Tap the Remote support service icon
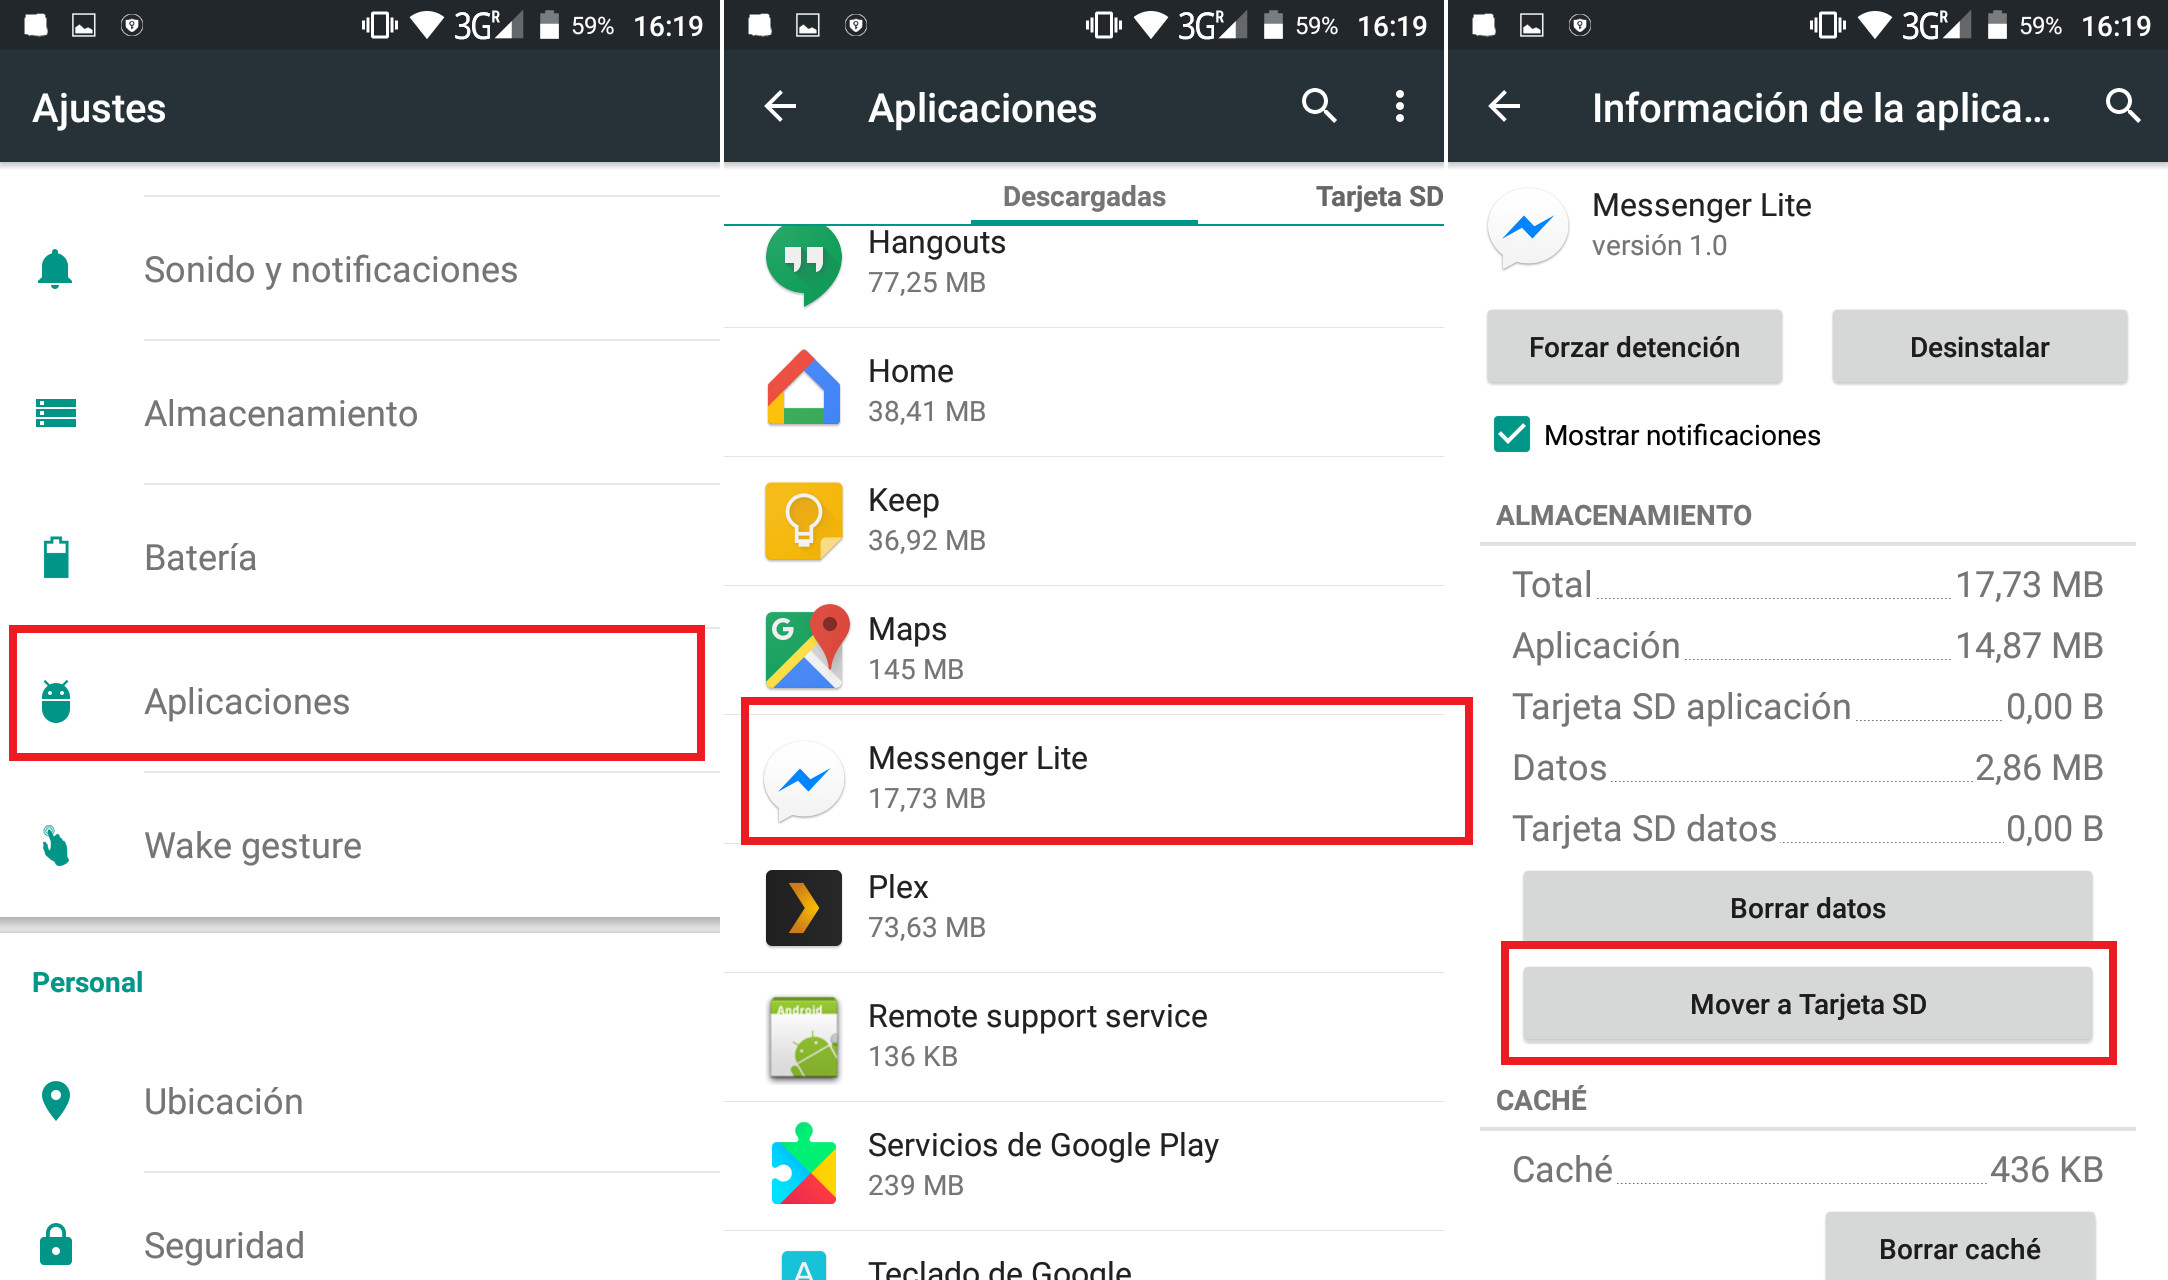 pyautogui.click(x=804, y=1037)
